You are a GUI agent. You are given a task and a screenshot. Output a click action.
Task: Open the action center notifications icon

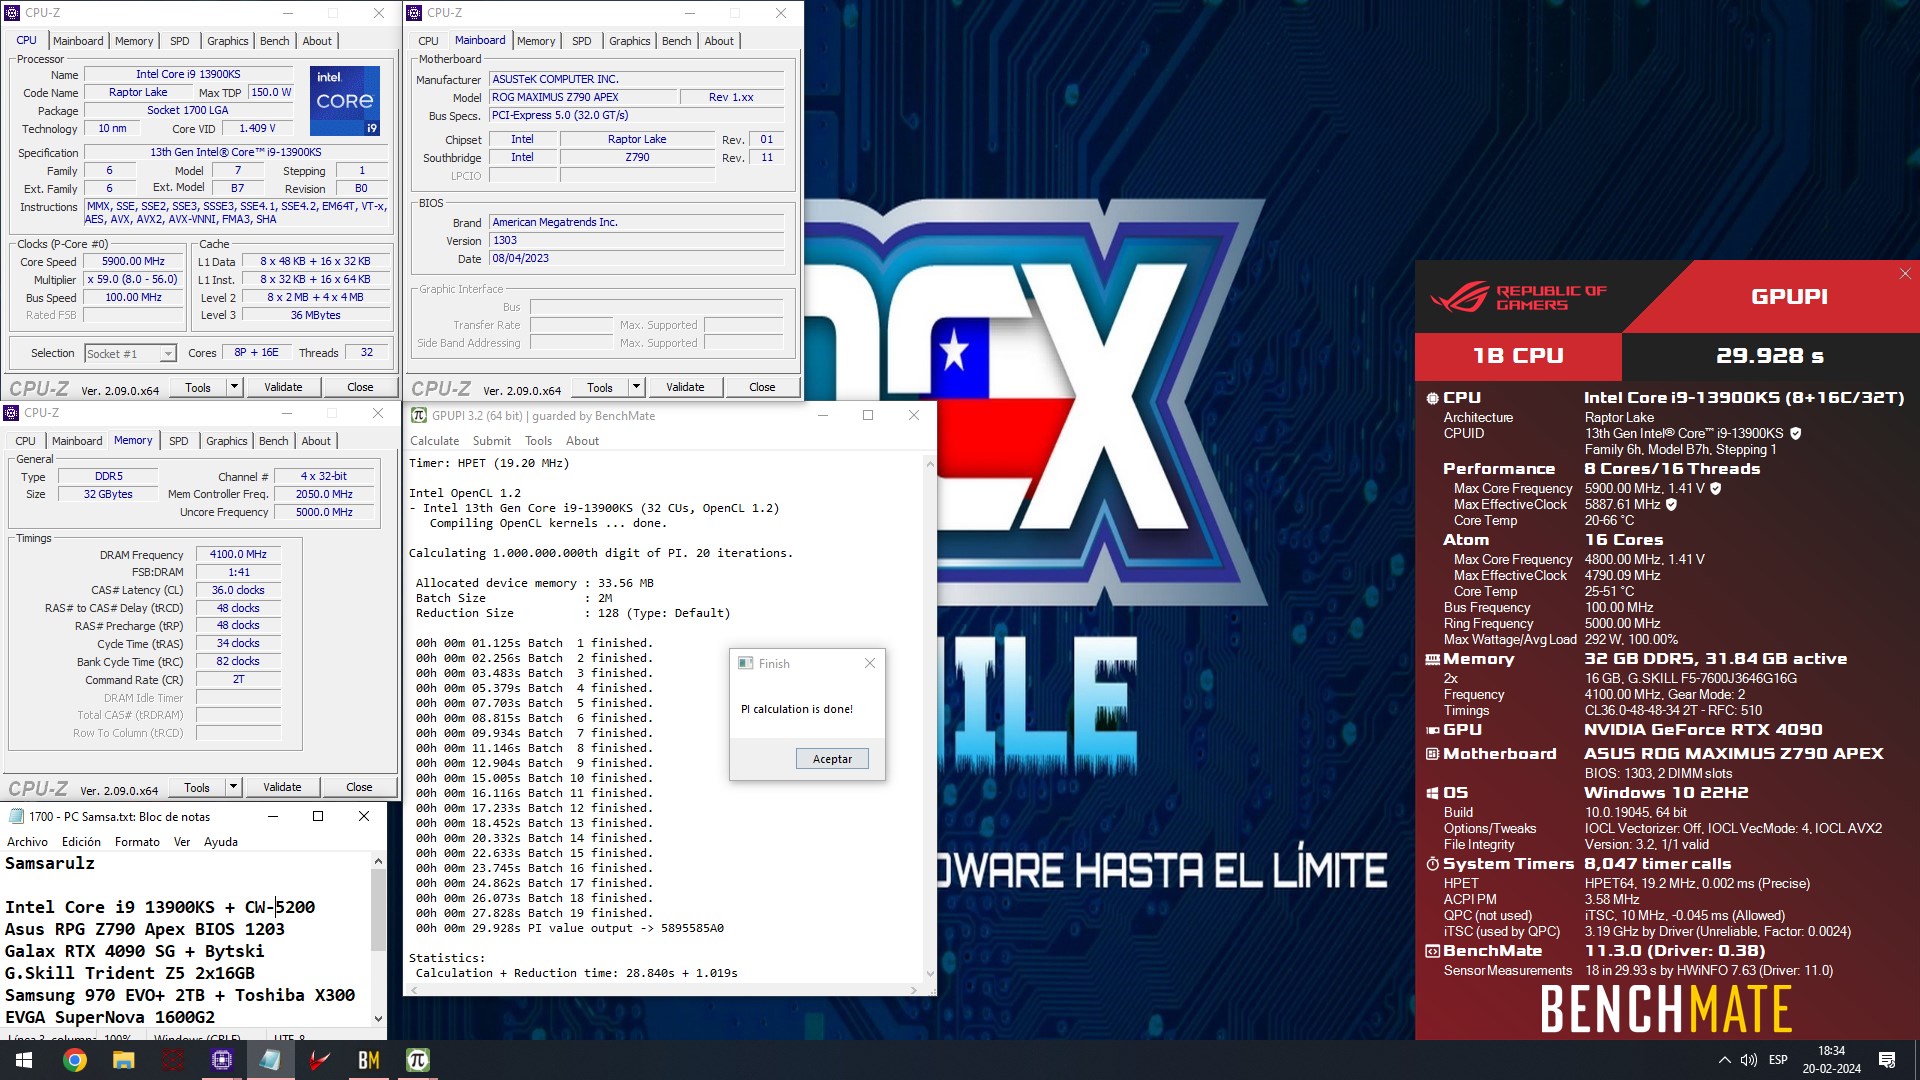point(1887,1060)
